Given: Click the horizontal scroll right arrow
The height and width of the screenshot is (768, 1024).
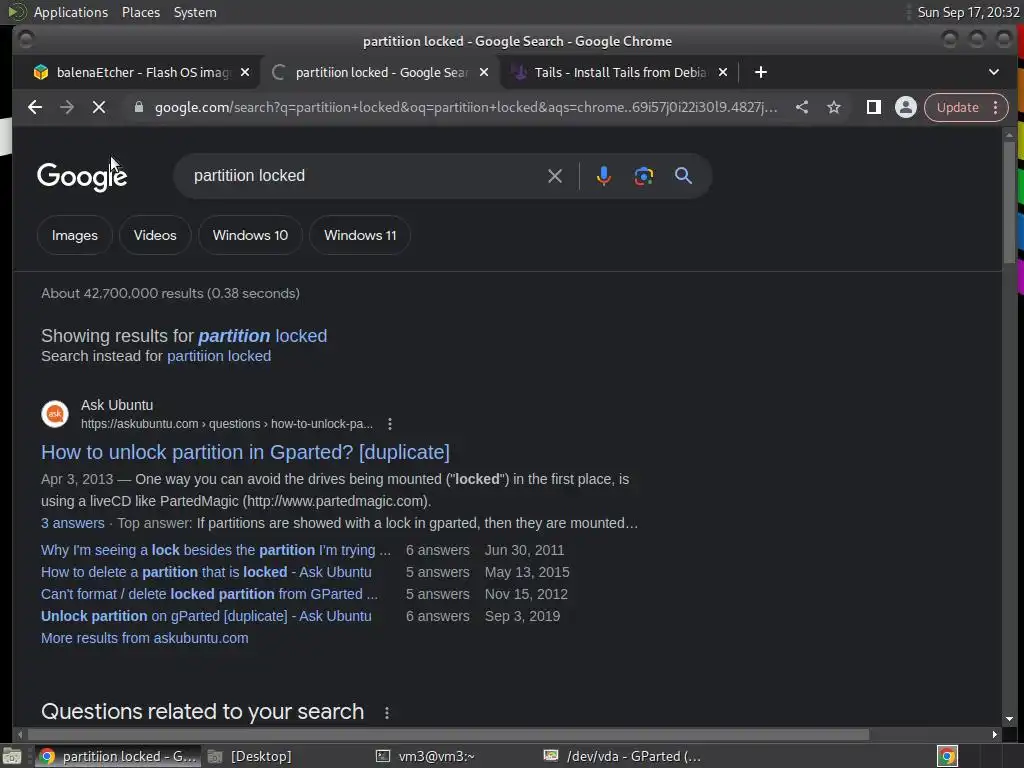Looking at the screenshot, I should 994,735.
